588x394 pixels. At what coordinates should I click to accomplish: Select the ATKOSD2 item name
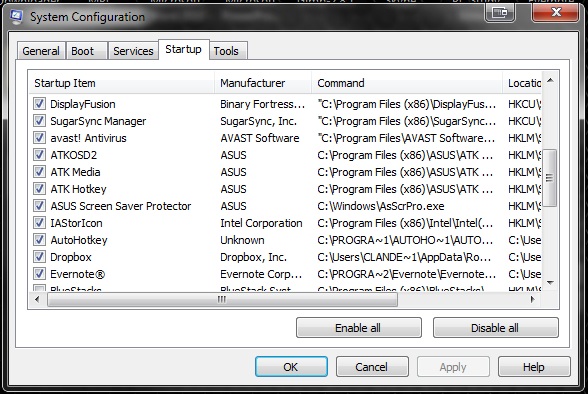[x=74, y=155]
